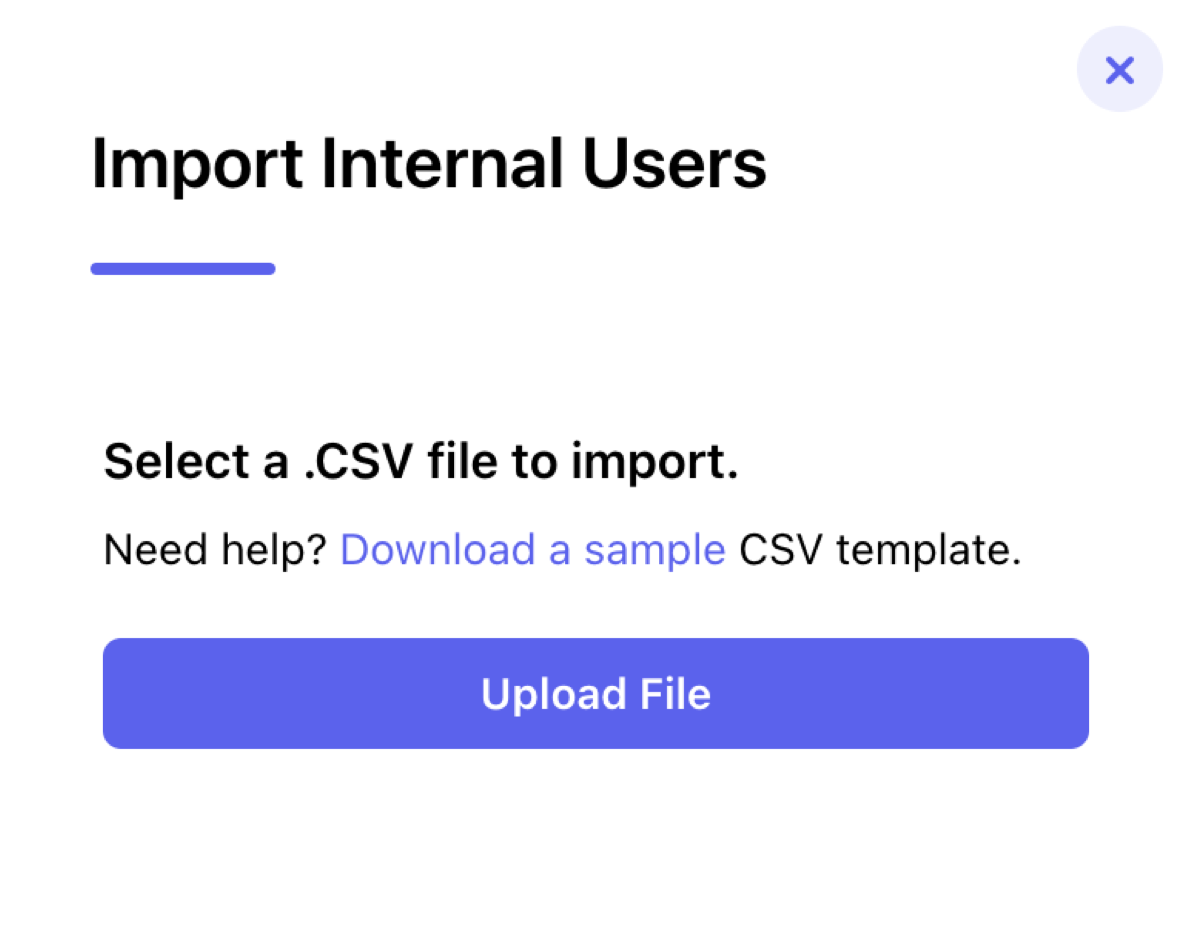Image resolution: width=1192 pixels, height=950 pixels.
Task: Download the sample CSV template
Action: 532,549
